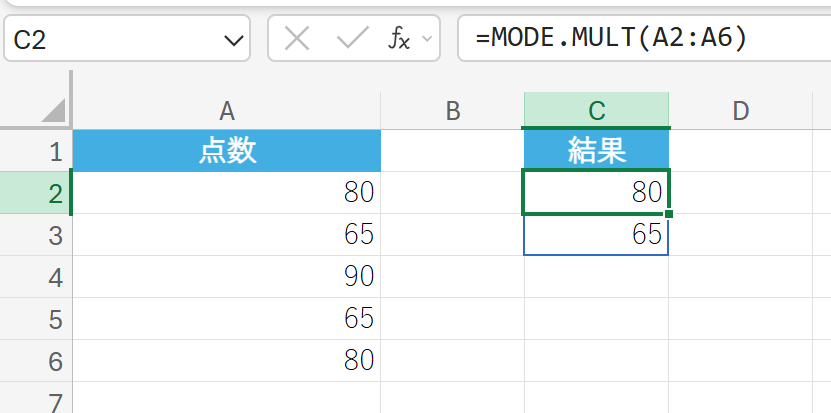Select cell A4 containing 90
This screenshot has width=831, height=413.
tap(227, 276)
